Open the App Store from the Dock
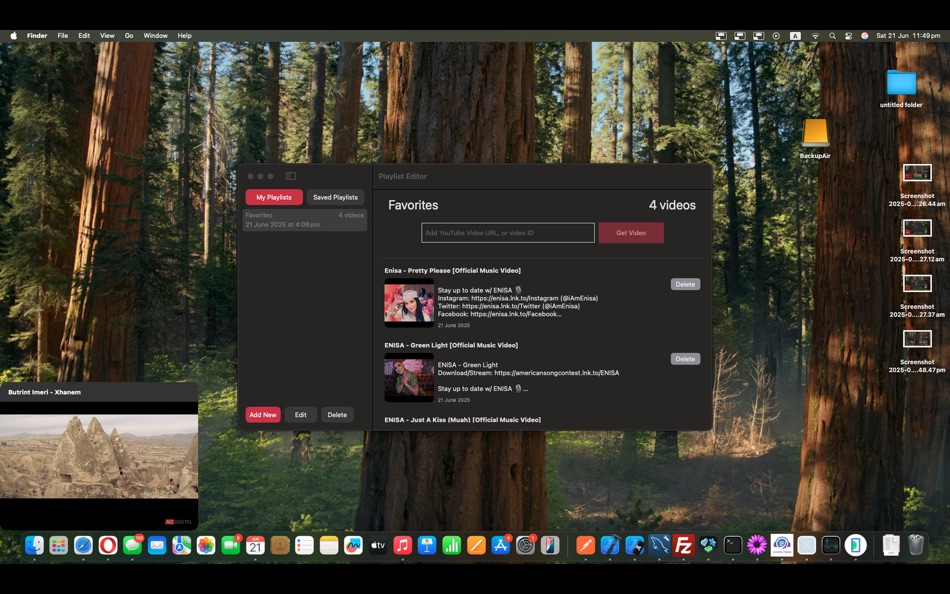 coord(499,545)
